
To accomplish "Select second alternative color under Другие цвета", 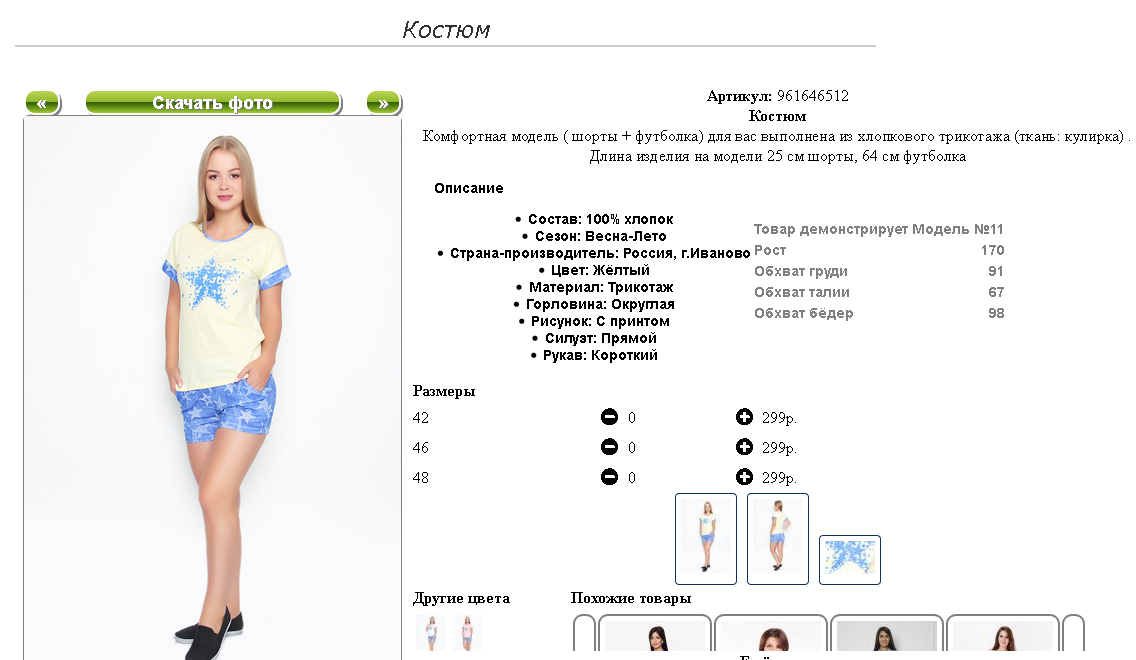I will [467, 632].
